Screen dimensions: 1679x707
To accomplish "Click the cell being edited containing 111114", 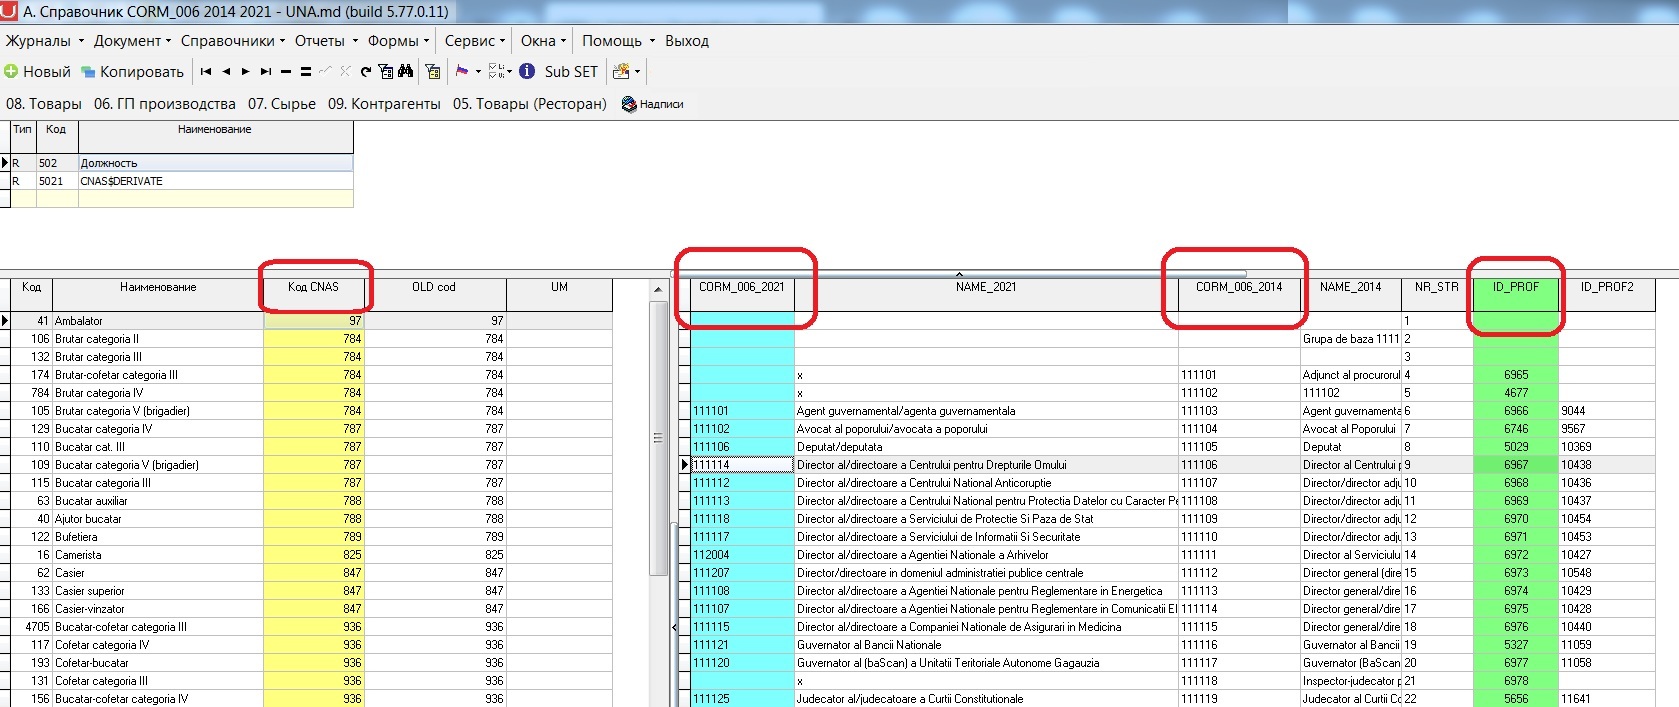I will pos(742,465).
